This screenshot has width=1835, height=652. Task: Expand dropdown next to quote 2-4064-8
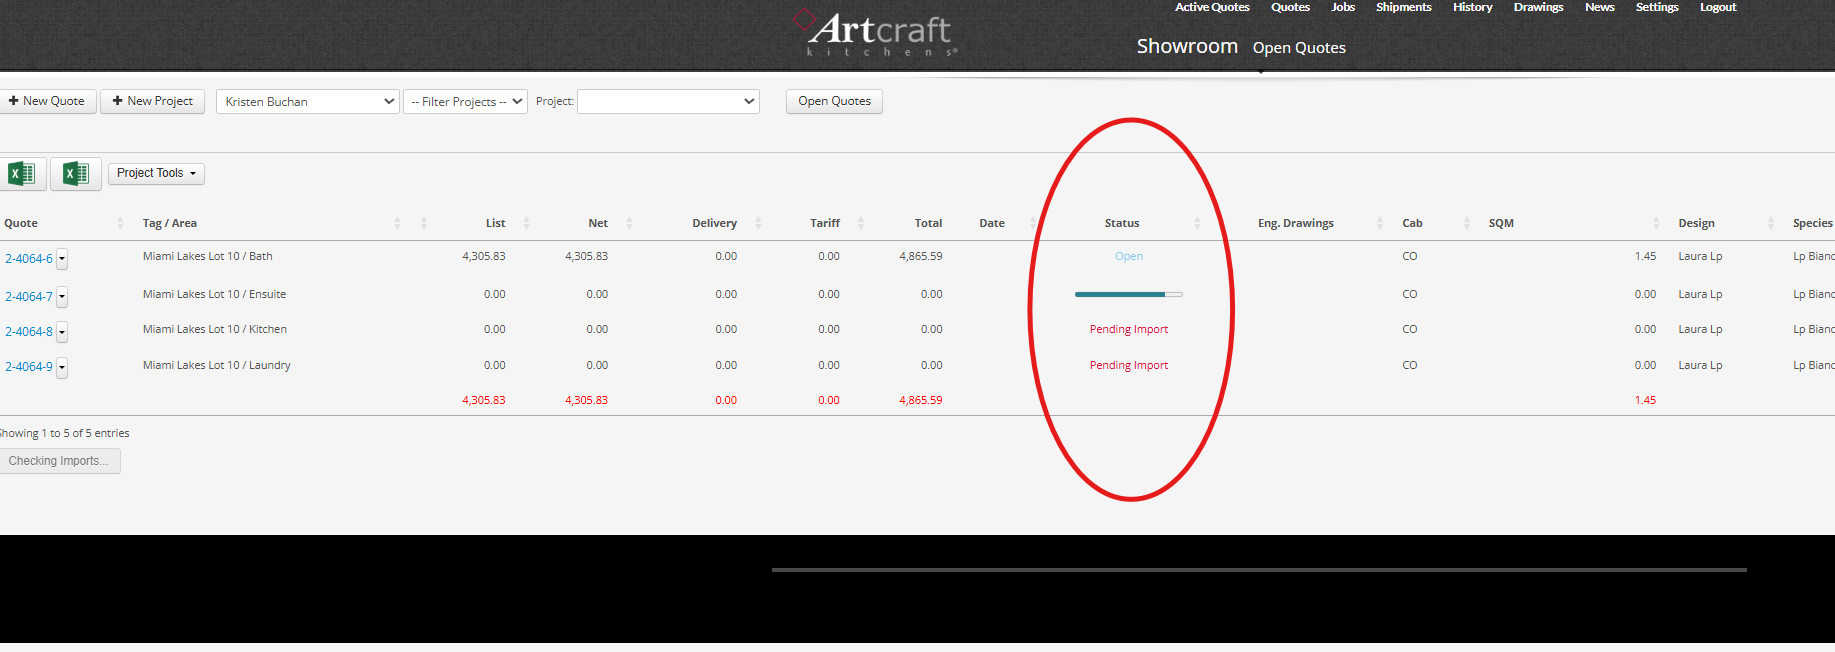pyautogui.click(x=62, y=332)
